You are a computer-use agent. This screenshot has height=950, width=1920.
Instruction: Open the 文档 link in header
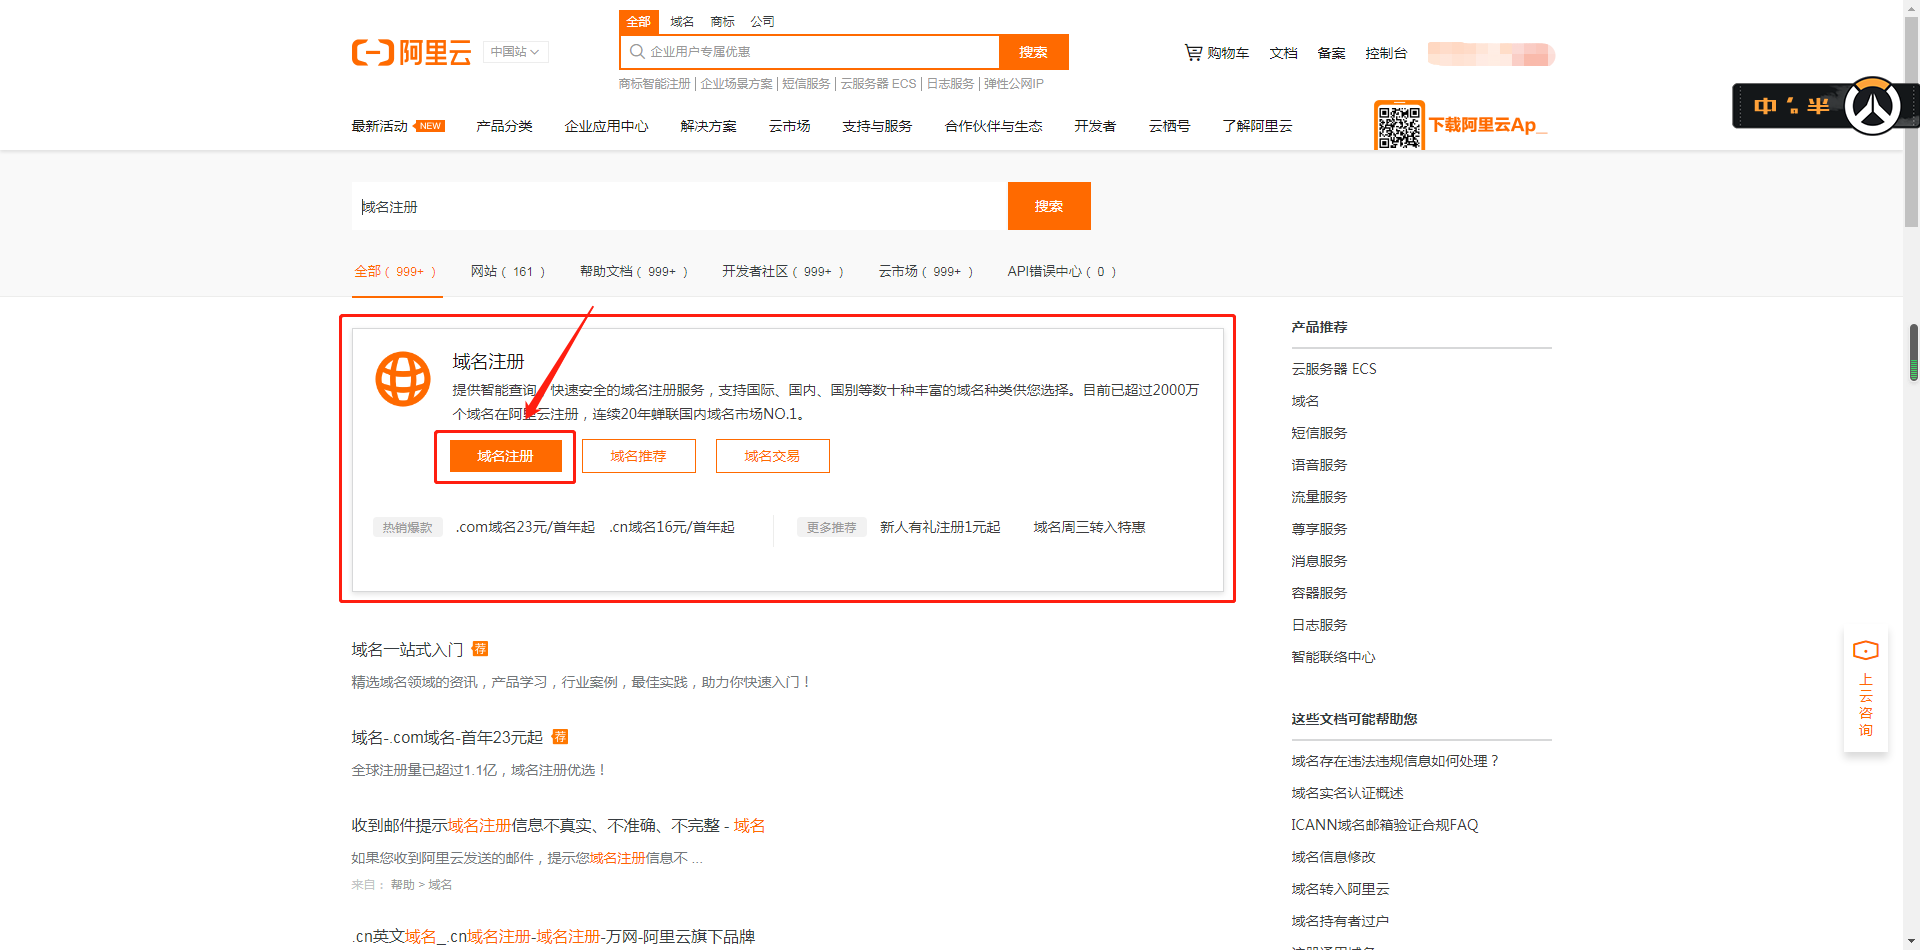[1283, 53]
